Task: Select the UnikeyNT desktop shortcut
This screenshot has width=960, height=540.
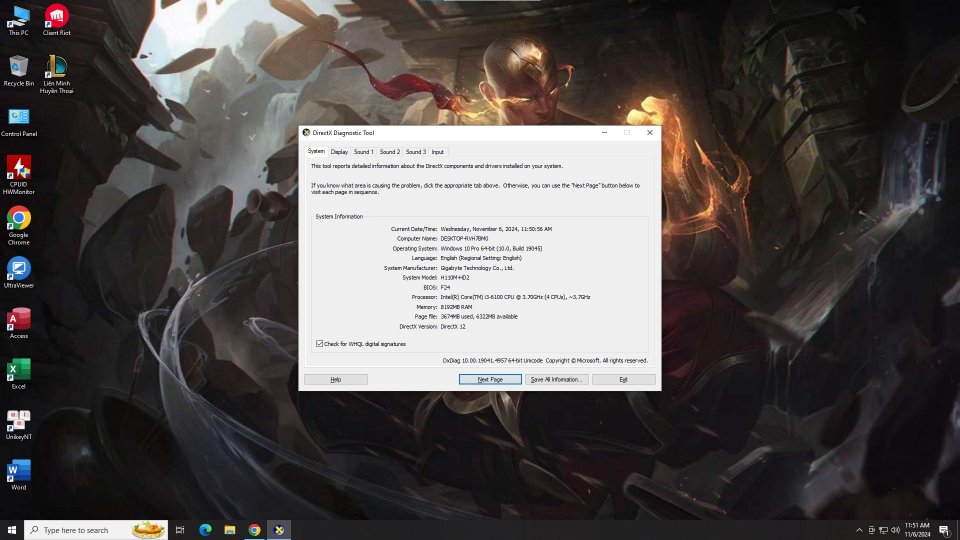Action: tap(18, 420)
